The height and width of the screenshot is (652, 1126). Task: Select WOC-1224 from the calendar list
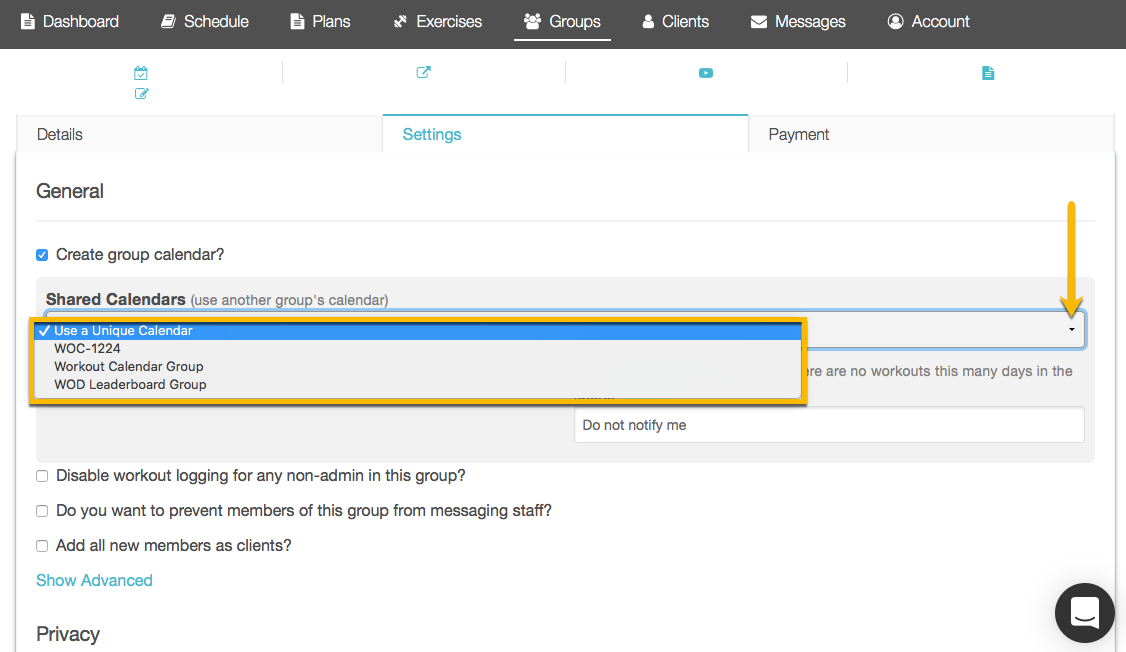point(418,348)
